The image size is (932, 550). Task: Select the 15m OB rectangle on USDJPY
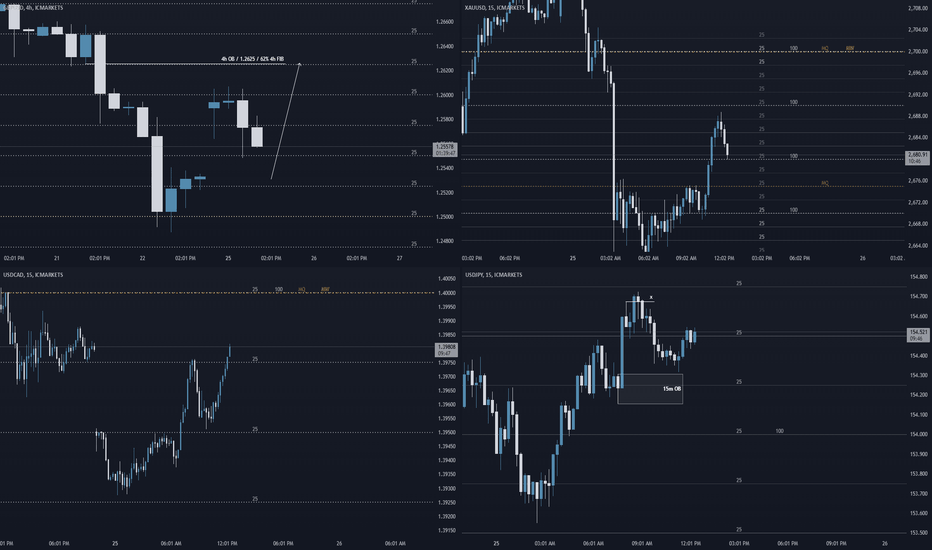[650, 389]
